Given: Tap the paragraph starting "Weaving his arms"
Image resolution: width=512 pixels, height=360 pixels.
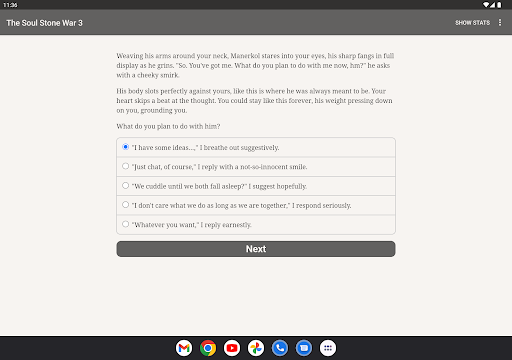Looking at the screenshot, I should pos(255,65).
